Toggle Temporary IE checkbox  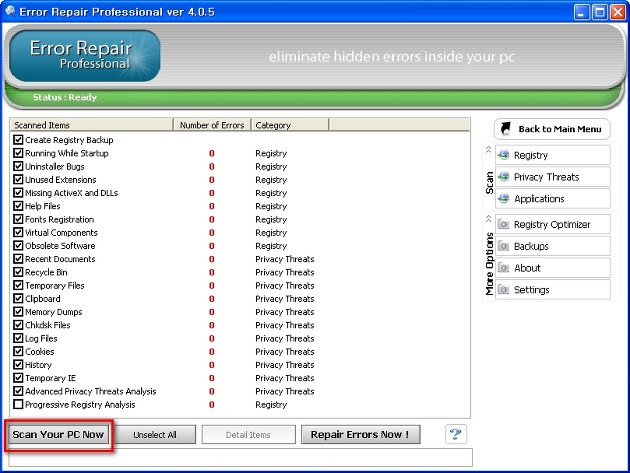pyautogui.click(x=18, y=378)
